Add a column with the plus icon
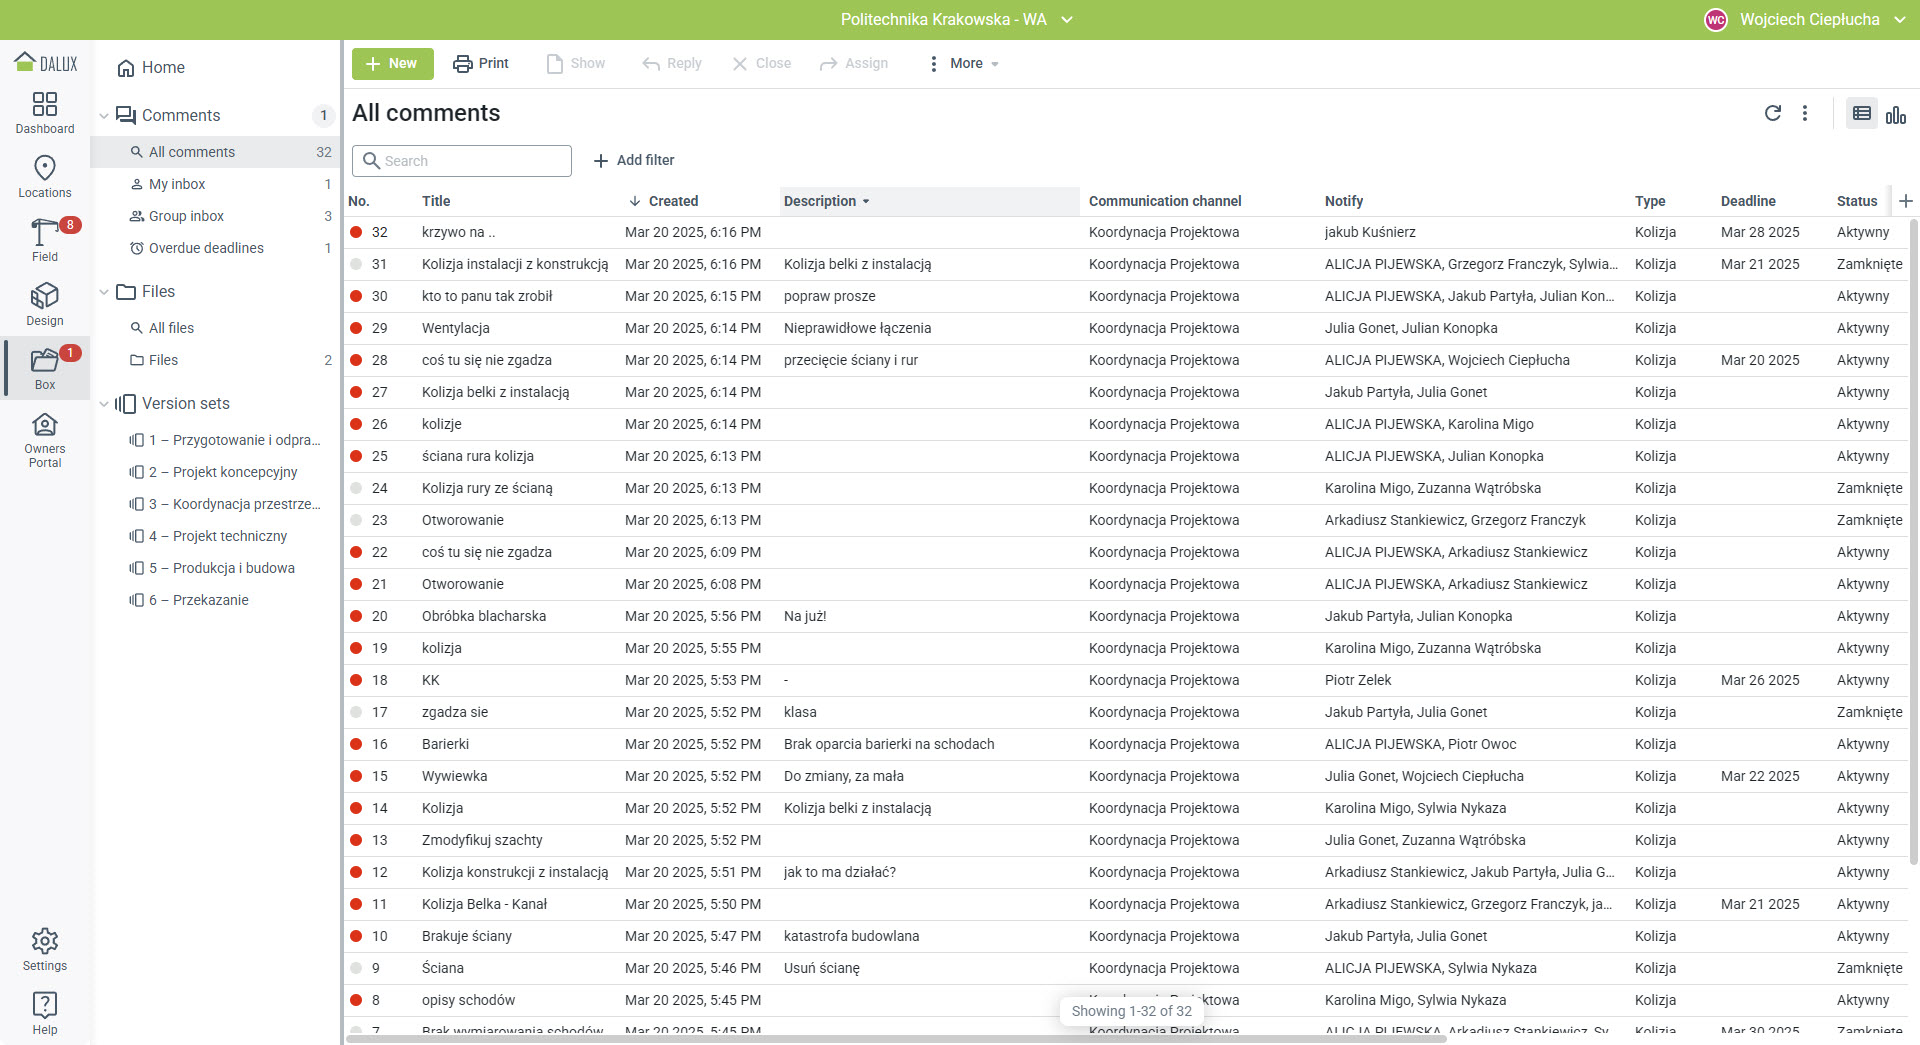The width and height of the screenshot is (1920, 1045). tap(1905, 201)
